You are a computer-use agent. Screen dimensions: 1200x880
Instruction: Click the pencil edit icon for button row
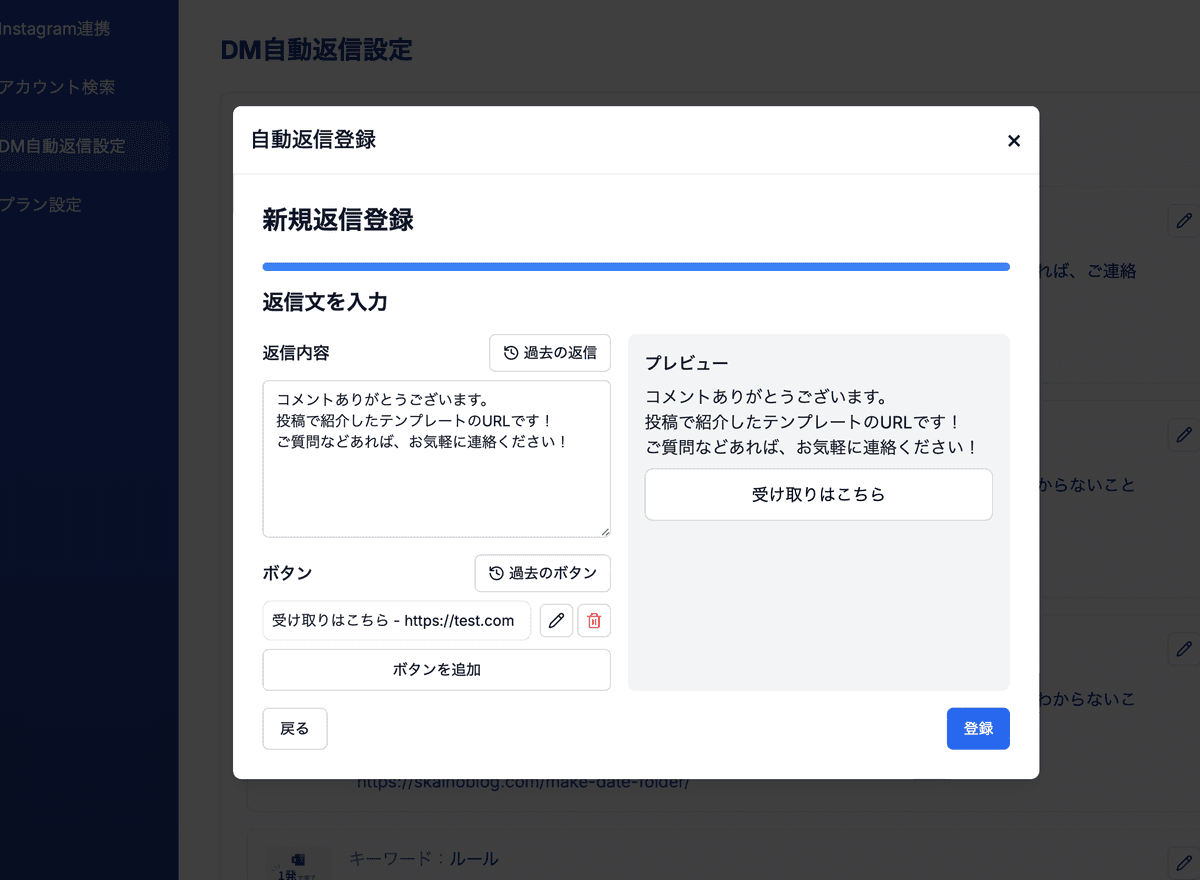(x=557, y=621)
